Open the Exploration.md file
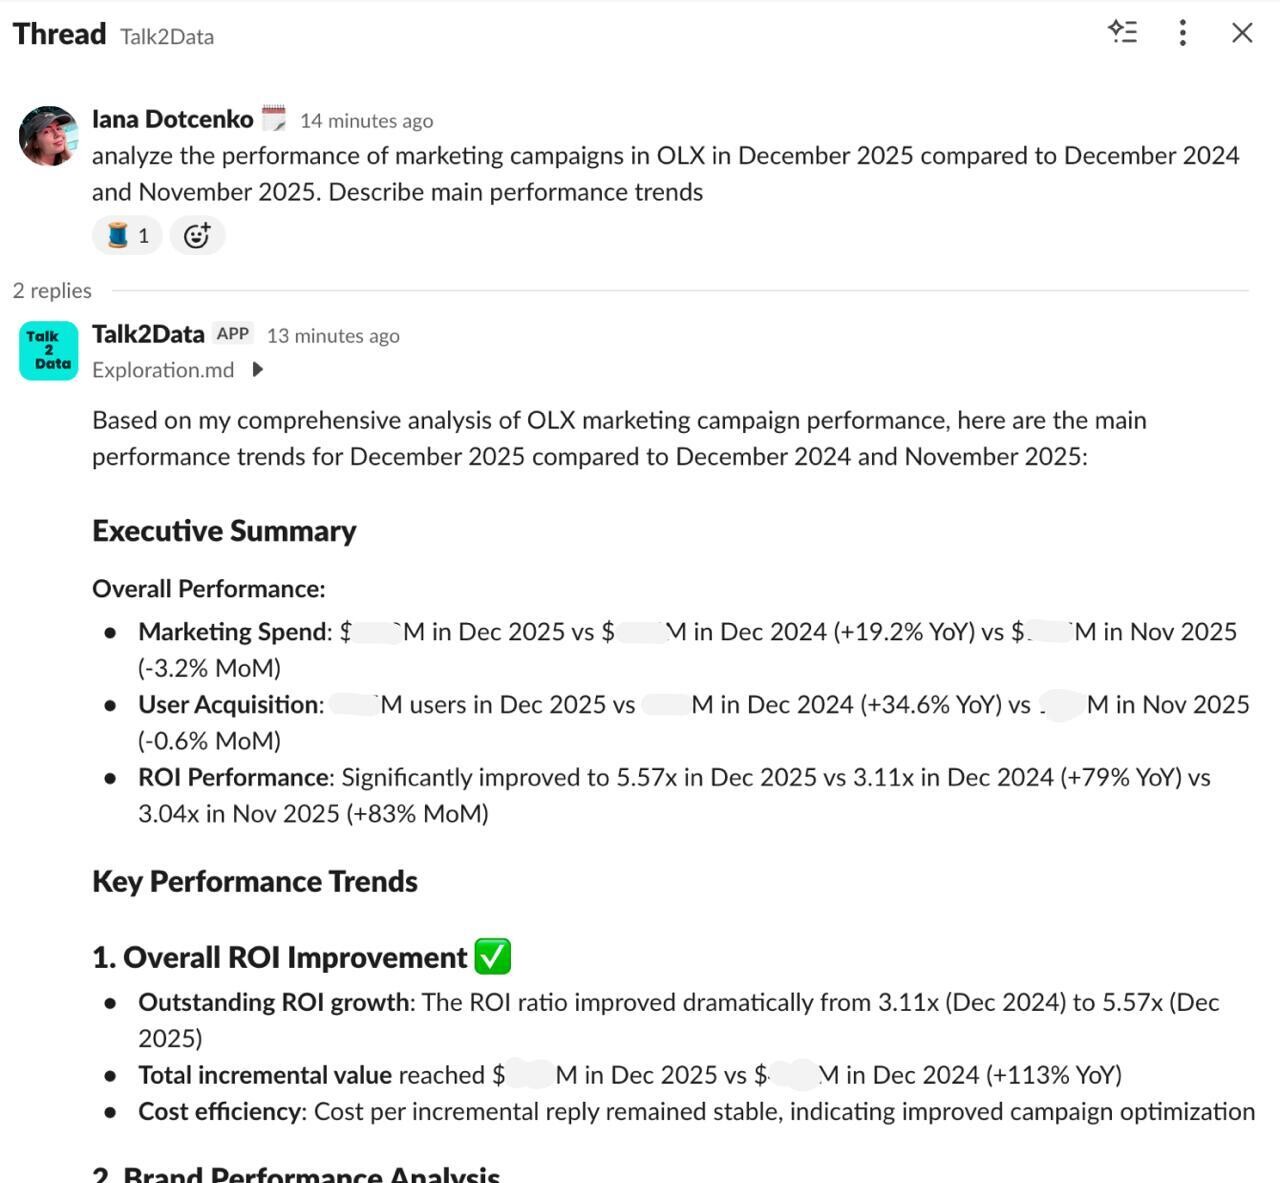The image size is (1280, 1183). tap(163, 370)
